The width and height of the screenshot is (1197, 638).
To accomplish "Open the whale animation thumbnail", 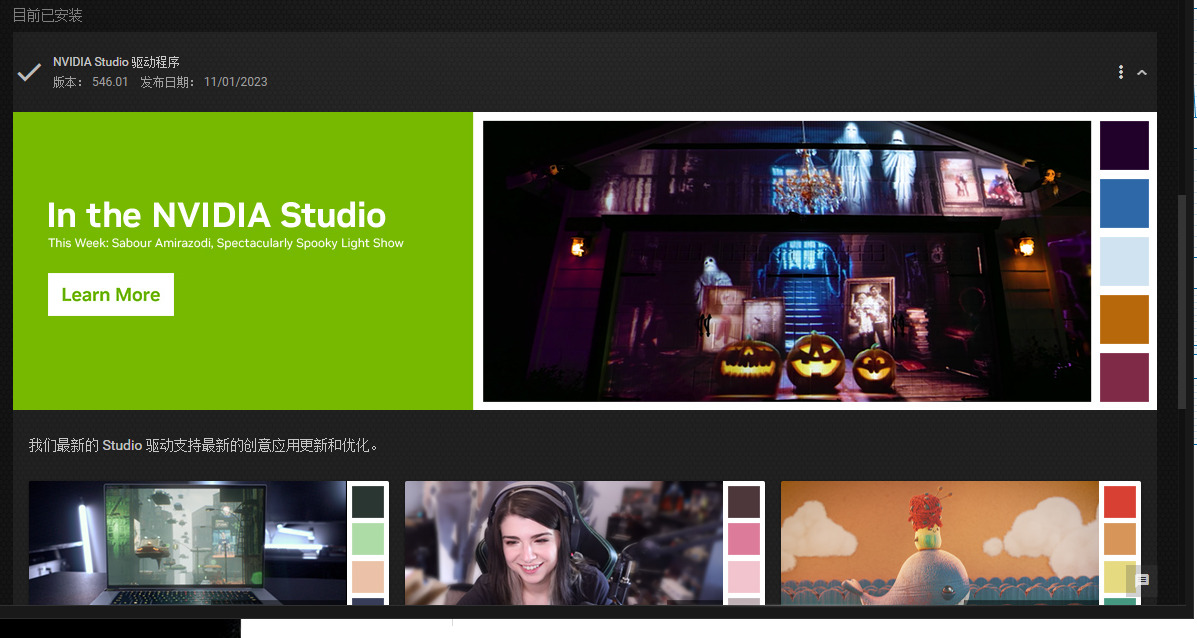I will (x=939, y=543).
